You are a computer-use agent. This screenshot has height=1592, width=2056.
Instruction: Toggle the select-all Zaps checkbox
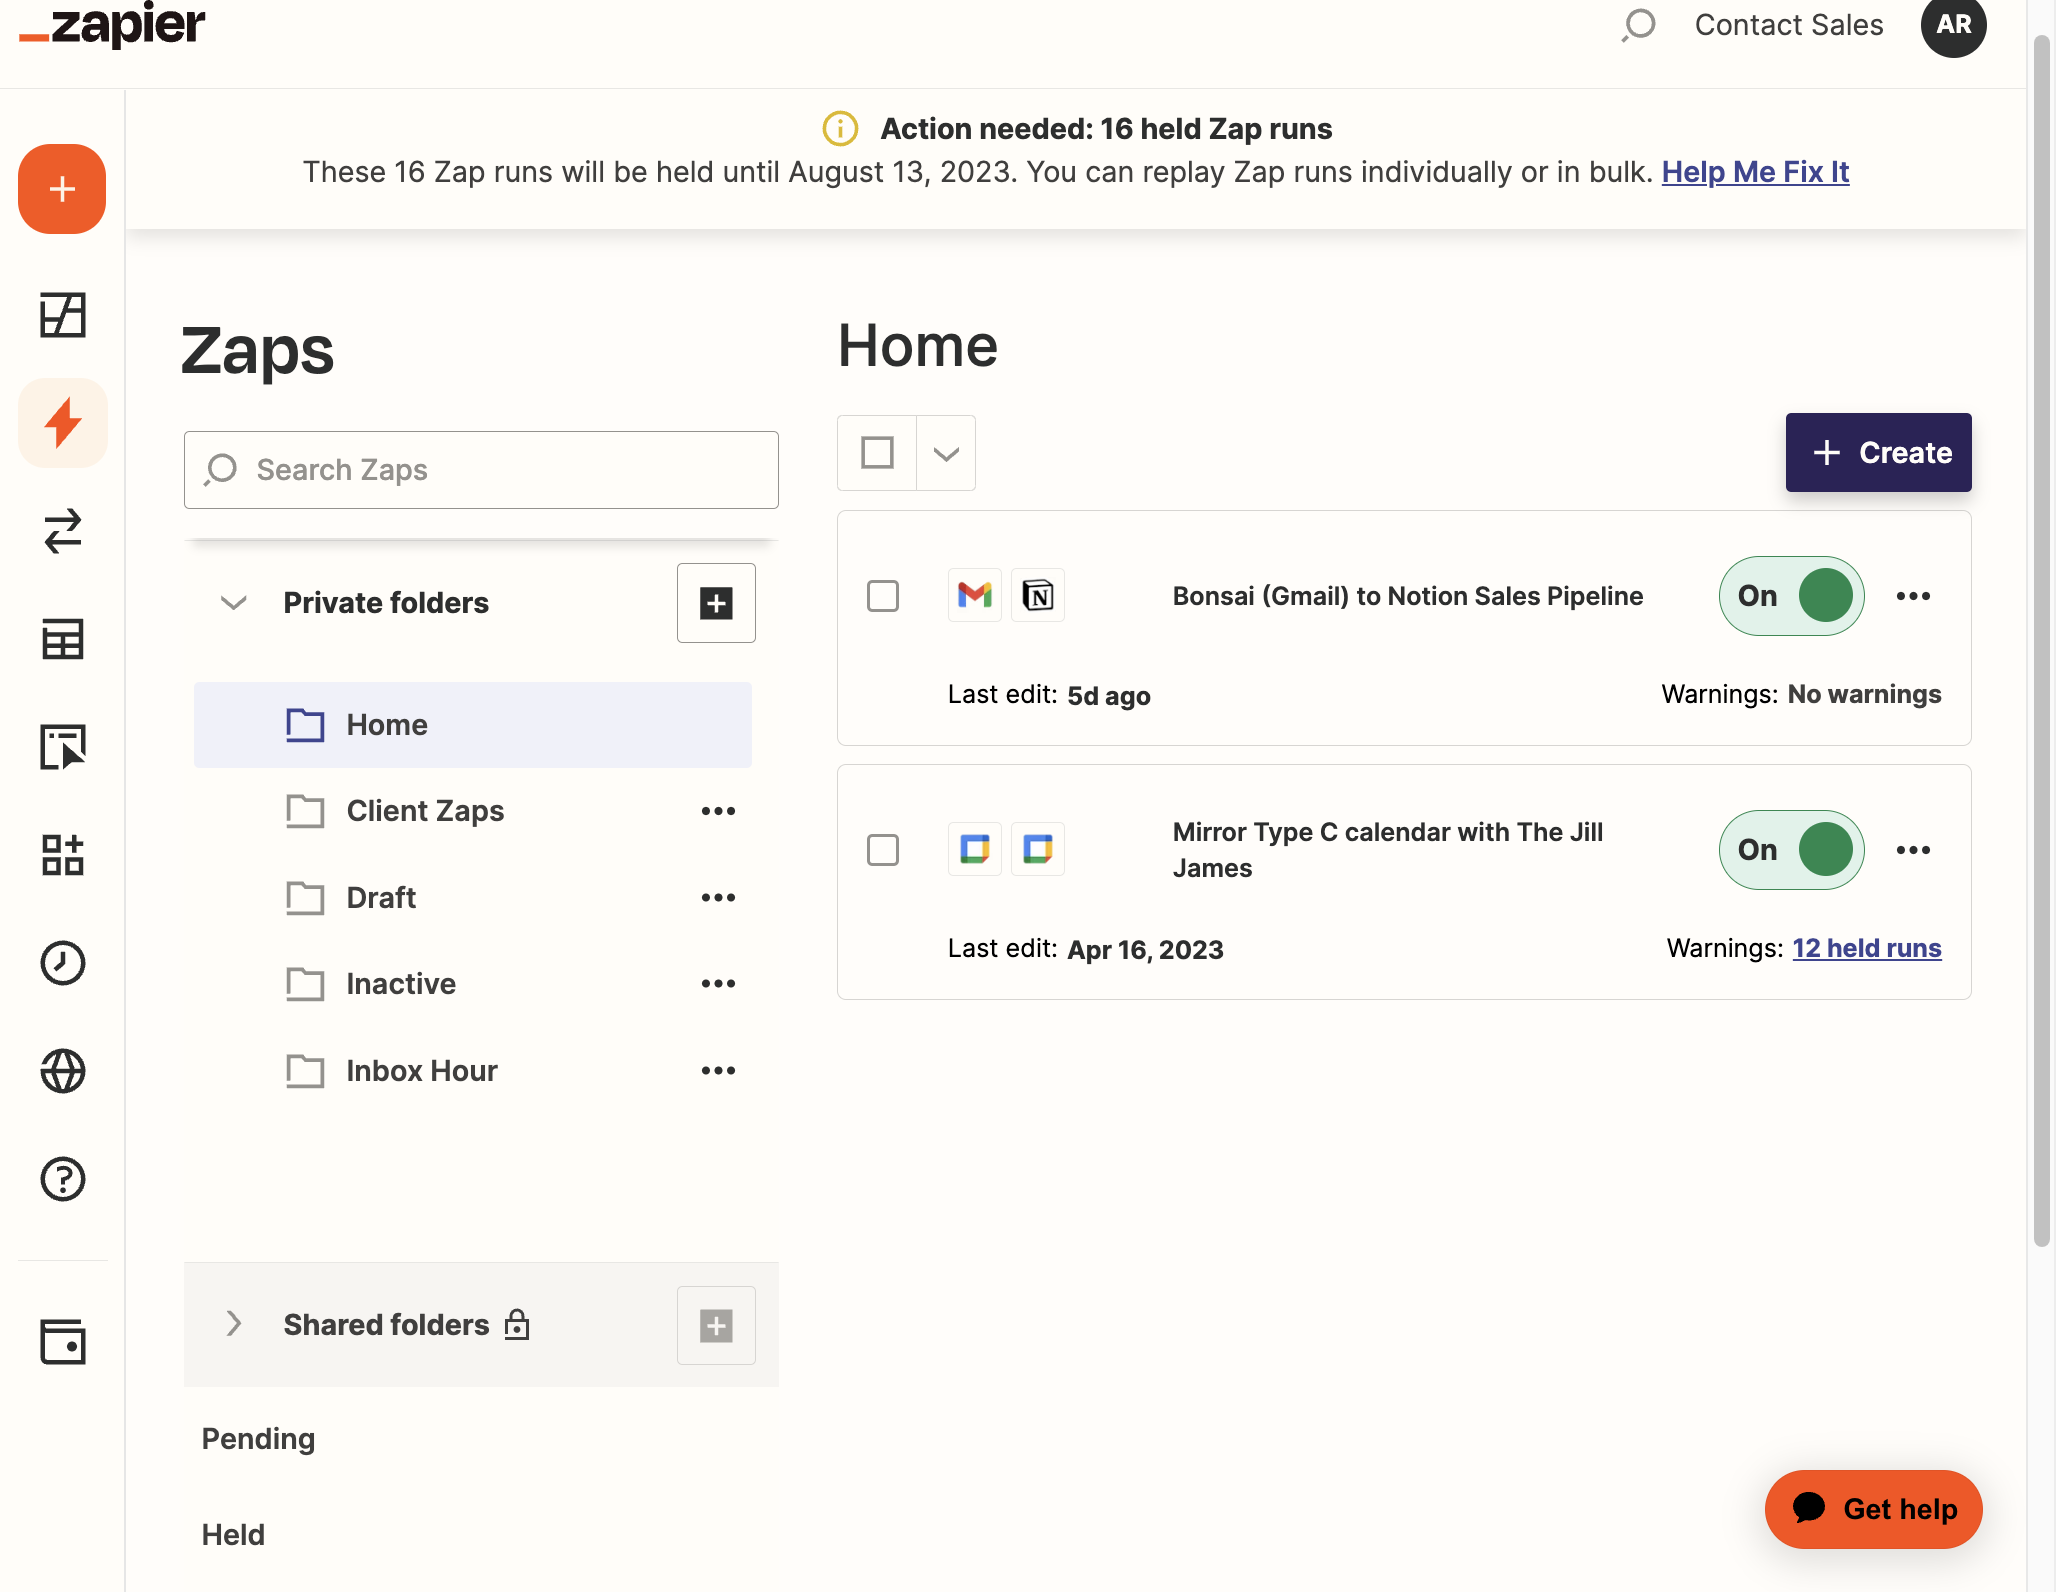(x=877, y=453)
